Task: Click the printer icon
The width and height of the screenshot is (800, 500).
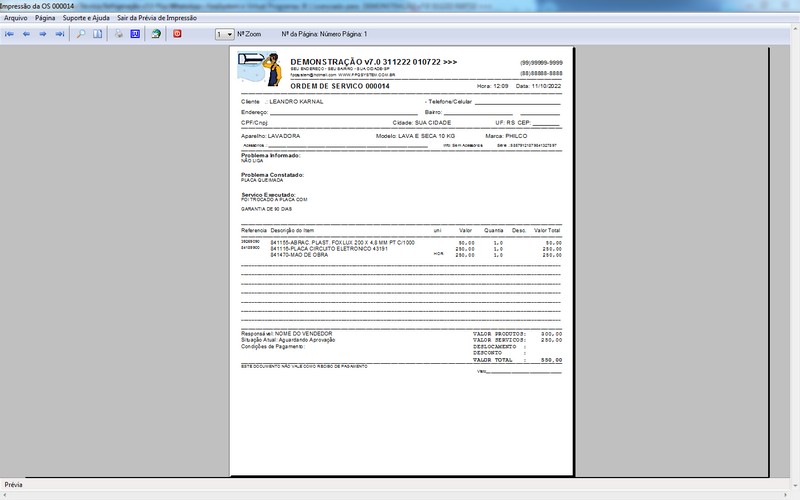Action: 118,34
